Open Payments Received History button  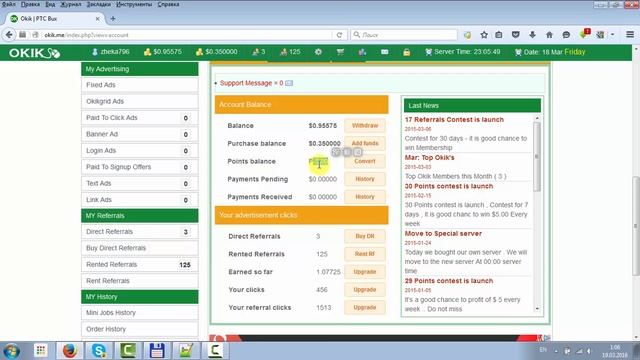[365, 197]
